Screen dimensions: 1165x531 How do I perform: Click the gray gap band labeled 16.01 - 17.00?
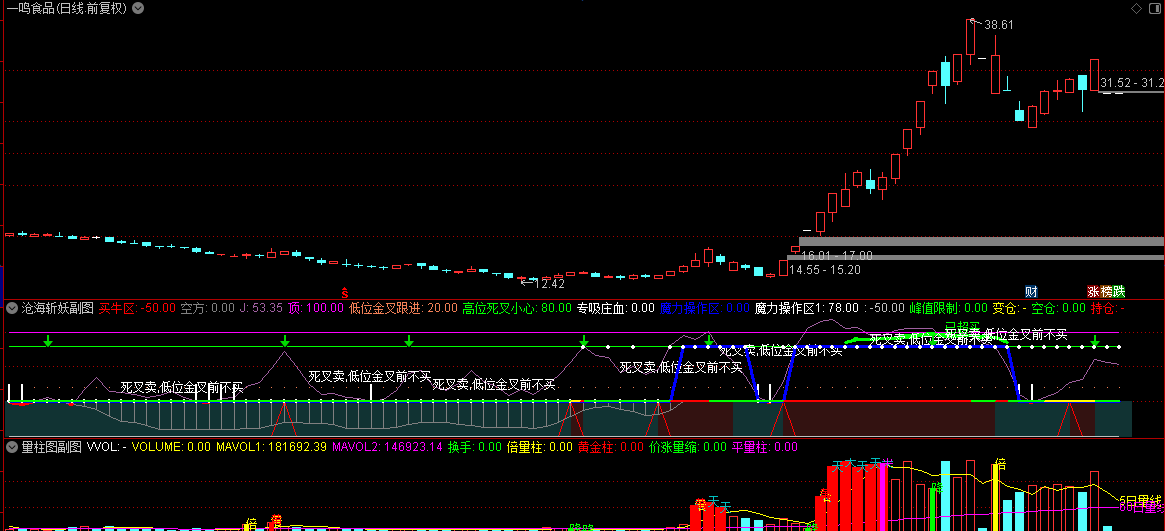(982, 241)
